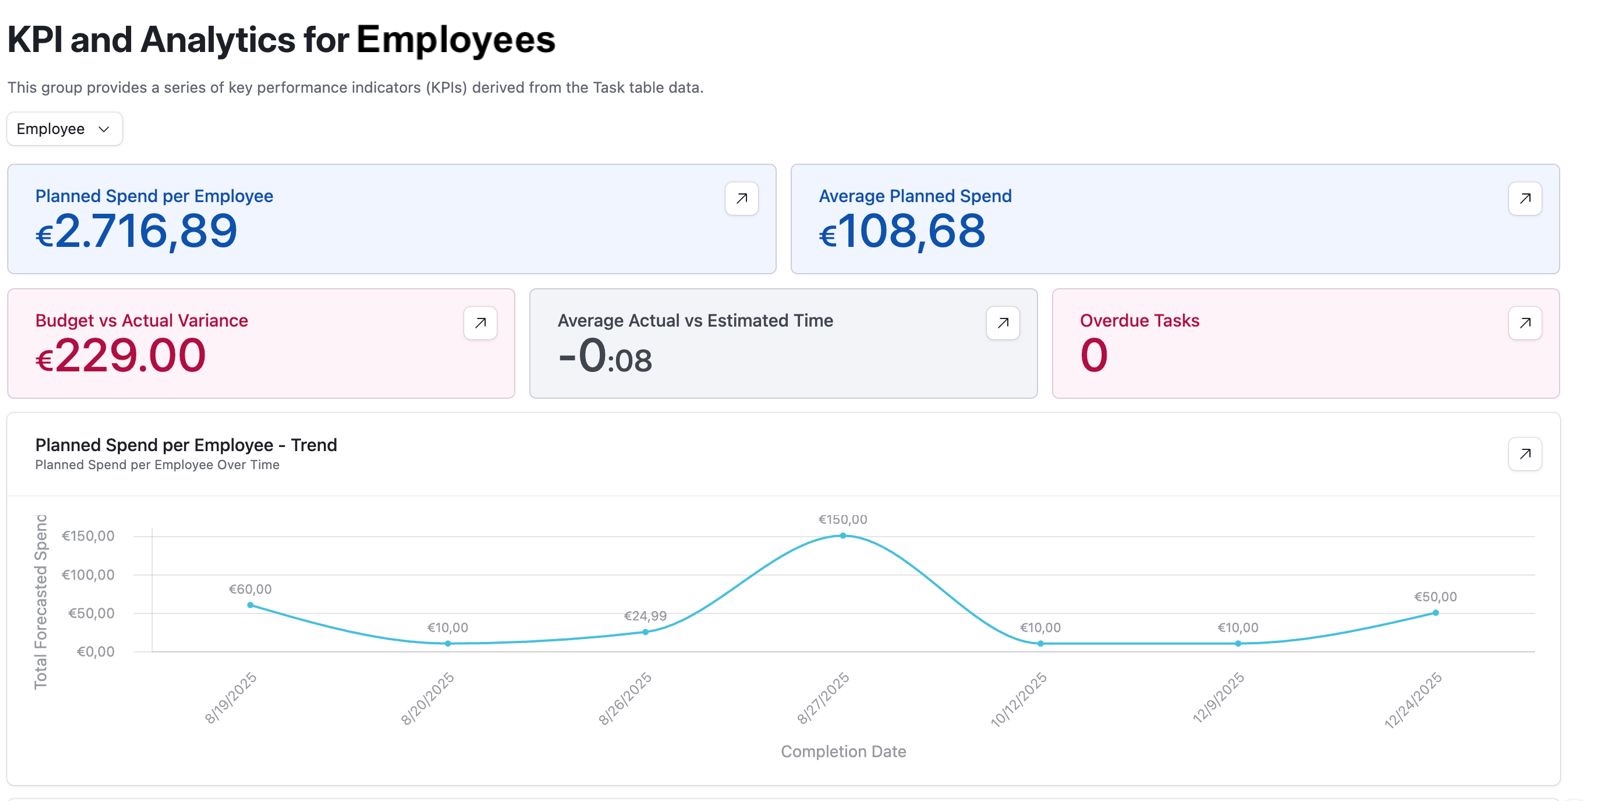Expand Average Actual vs Estimated Time card
Viewport: 1600px width, 801px height.
tap(1002, 323)
